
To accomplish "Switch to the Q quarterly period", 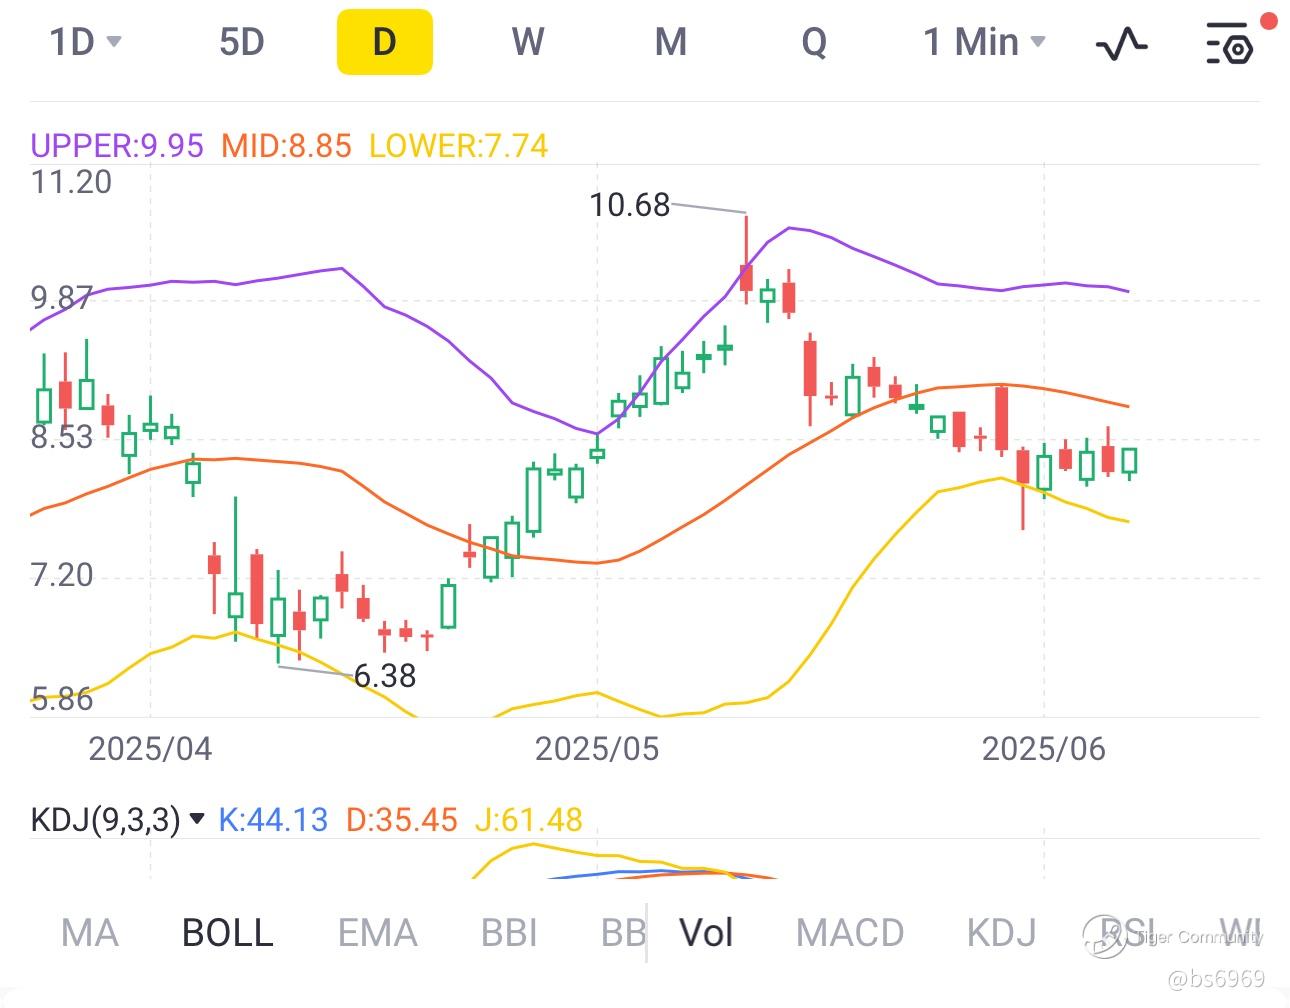I will coord(814,42).
